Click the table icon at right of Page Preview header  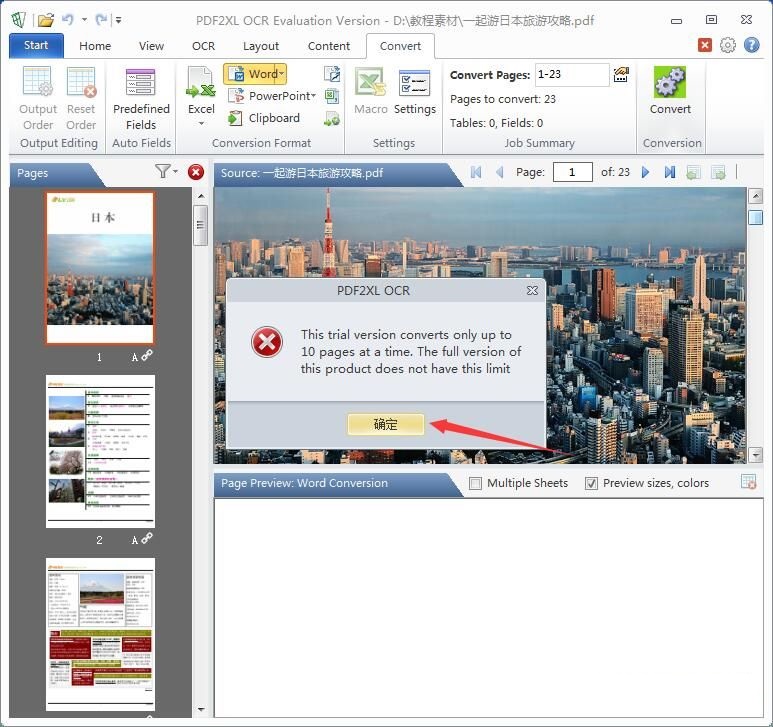click(748, 482)
